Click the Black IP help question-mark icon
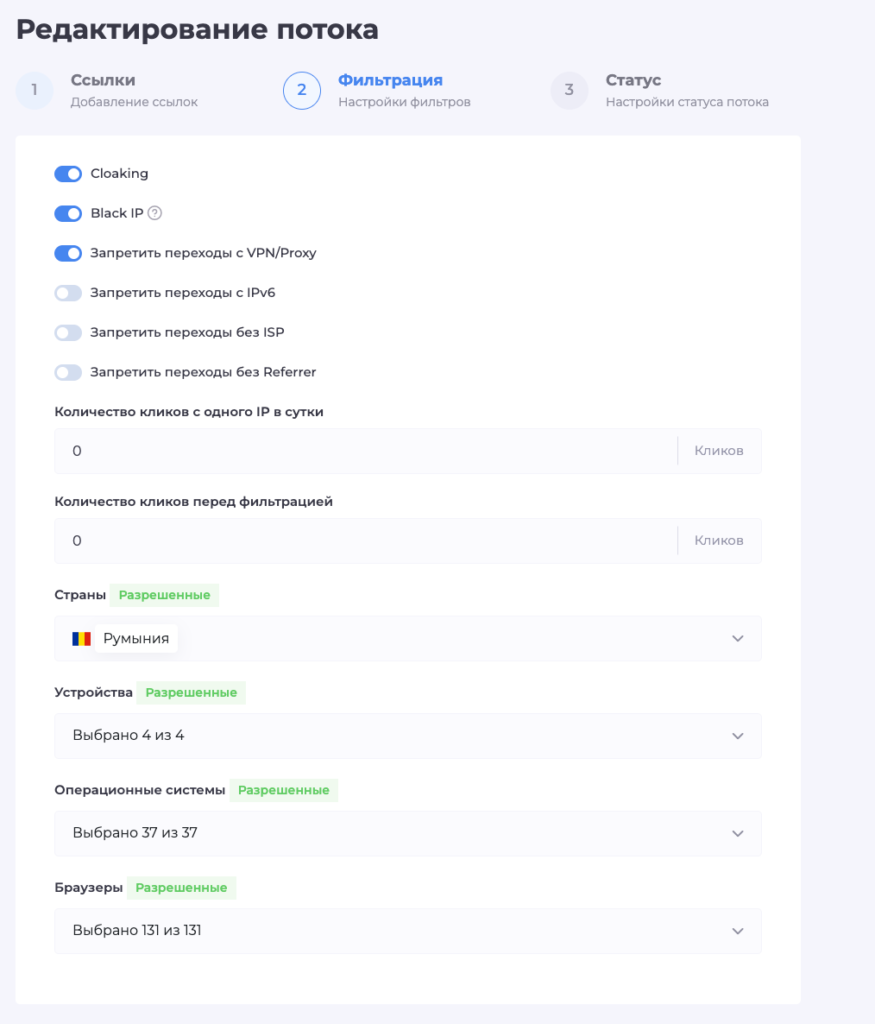 [x=155, y=213]
